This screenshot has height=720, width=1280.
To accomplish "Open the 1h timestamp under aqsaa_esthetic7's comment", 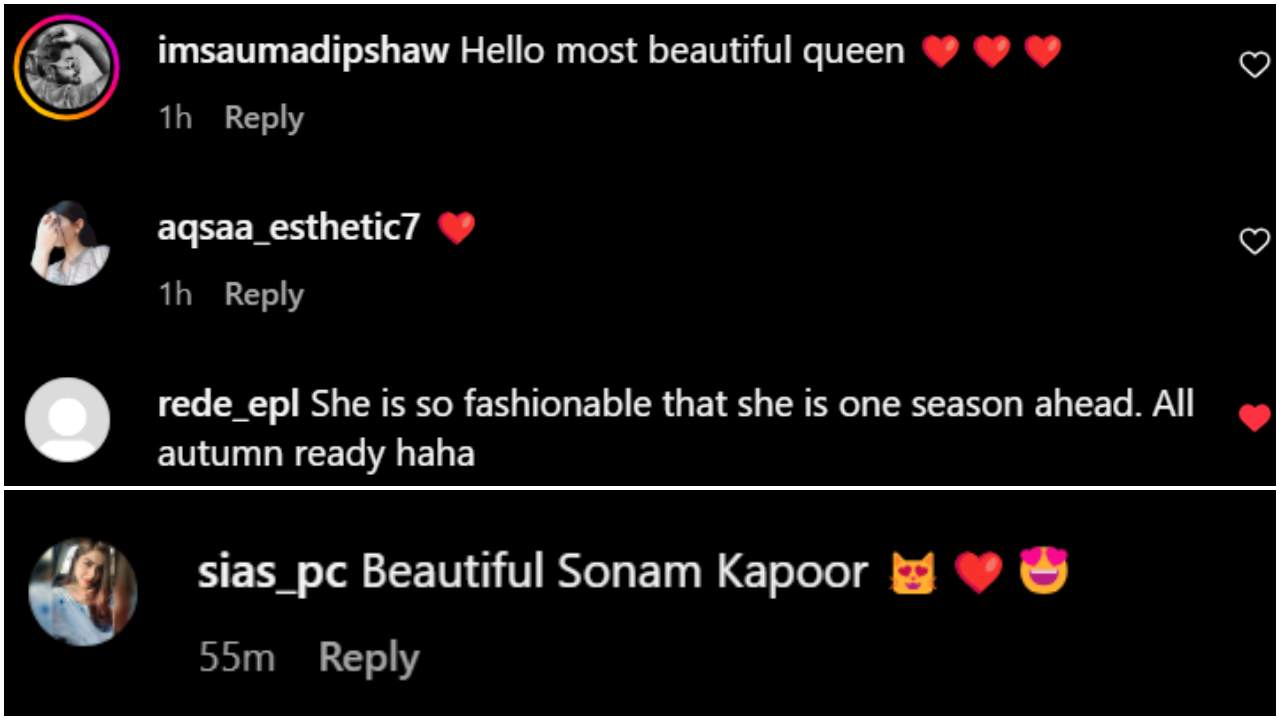I will click(x=175, y=295).
